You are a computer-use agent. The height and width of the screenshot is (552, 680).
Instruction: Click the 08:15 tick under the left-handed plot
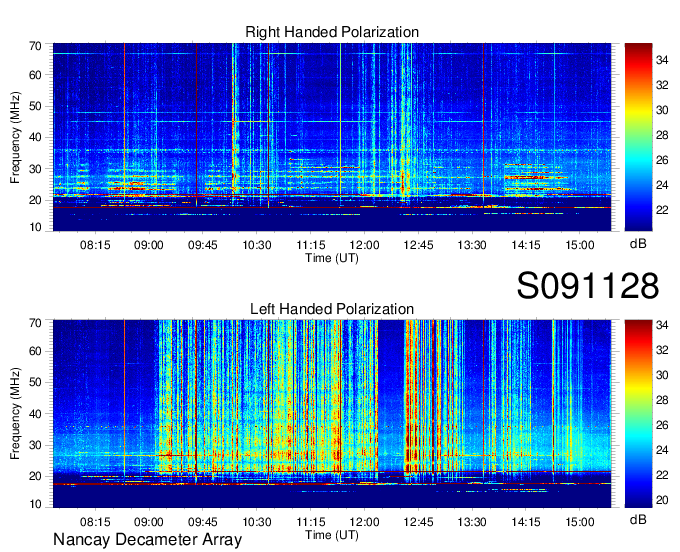click(x=95, y=522)
